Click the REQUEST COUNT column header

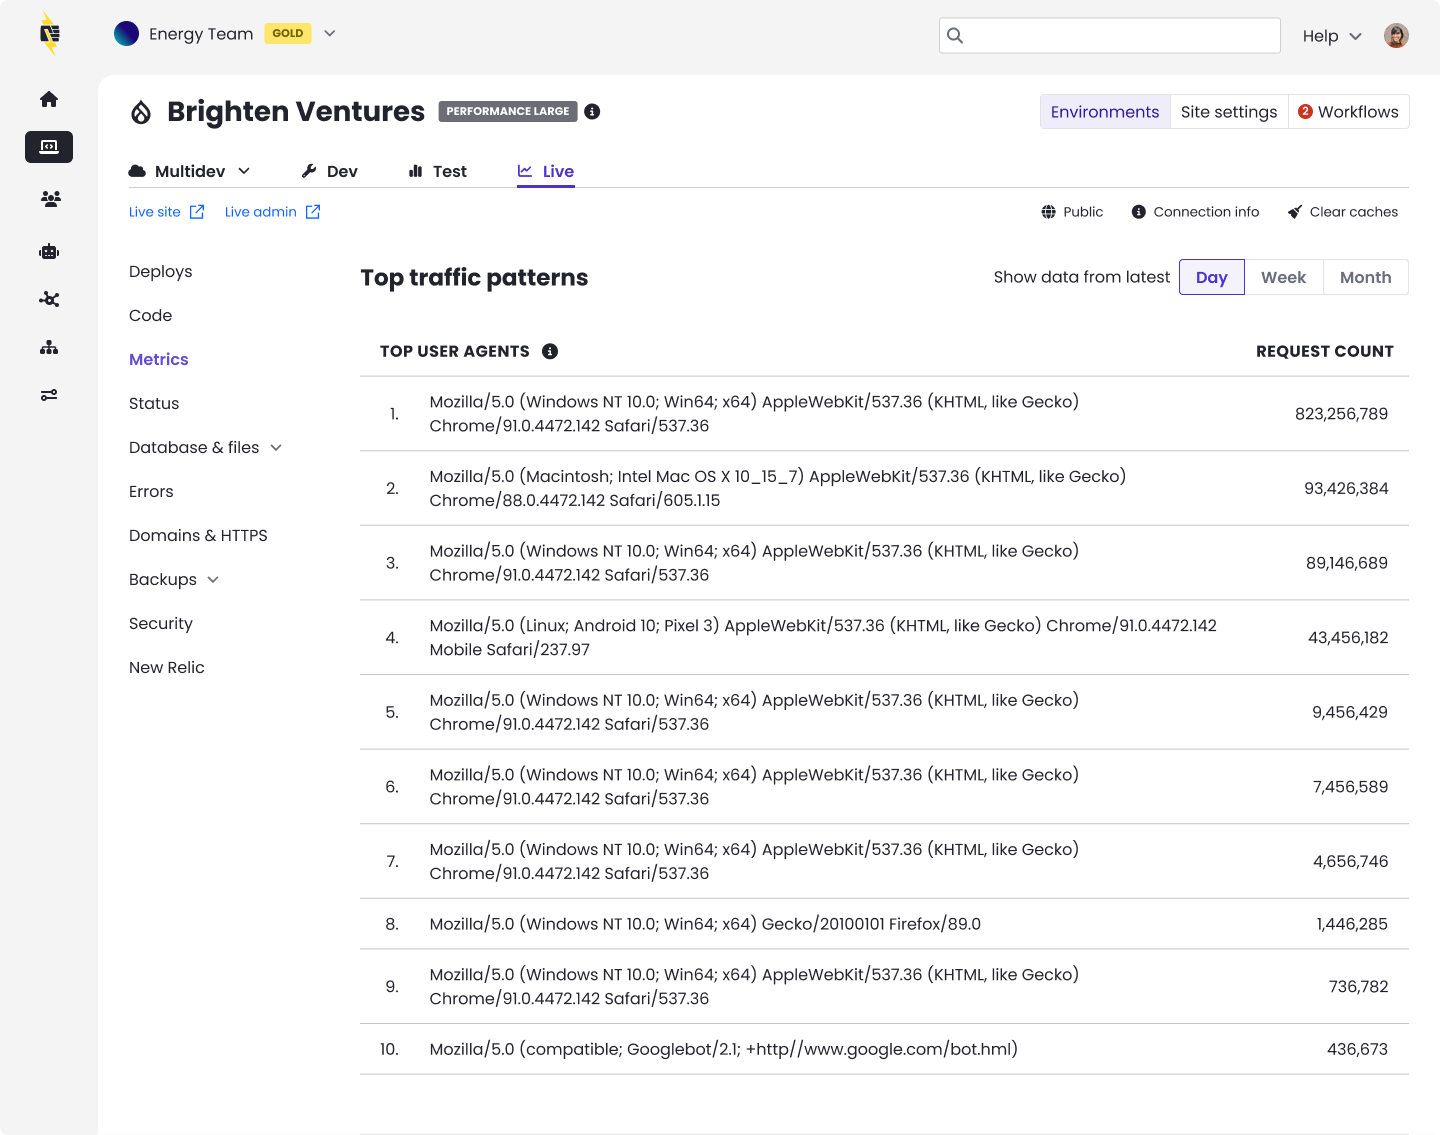coord(1325,351)
